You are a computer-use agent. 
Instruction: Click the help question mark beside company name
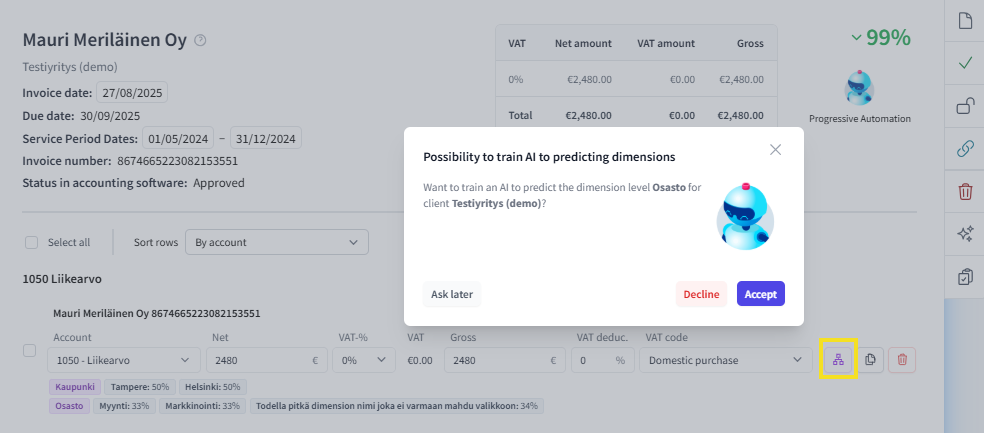pos(200,41)
